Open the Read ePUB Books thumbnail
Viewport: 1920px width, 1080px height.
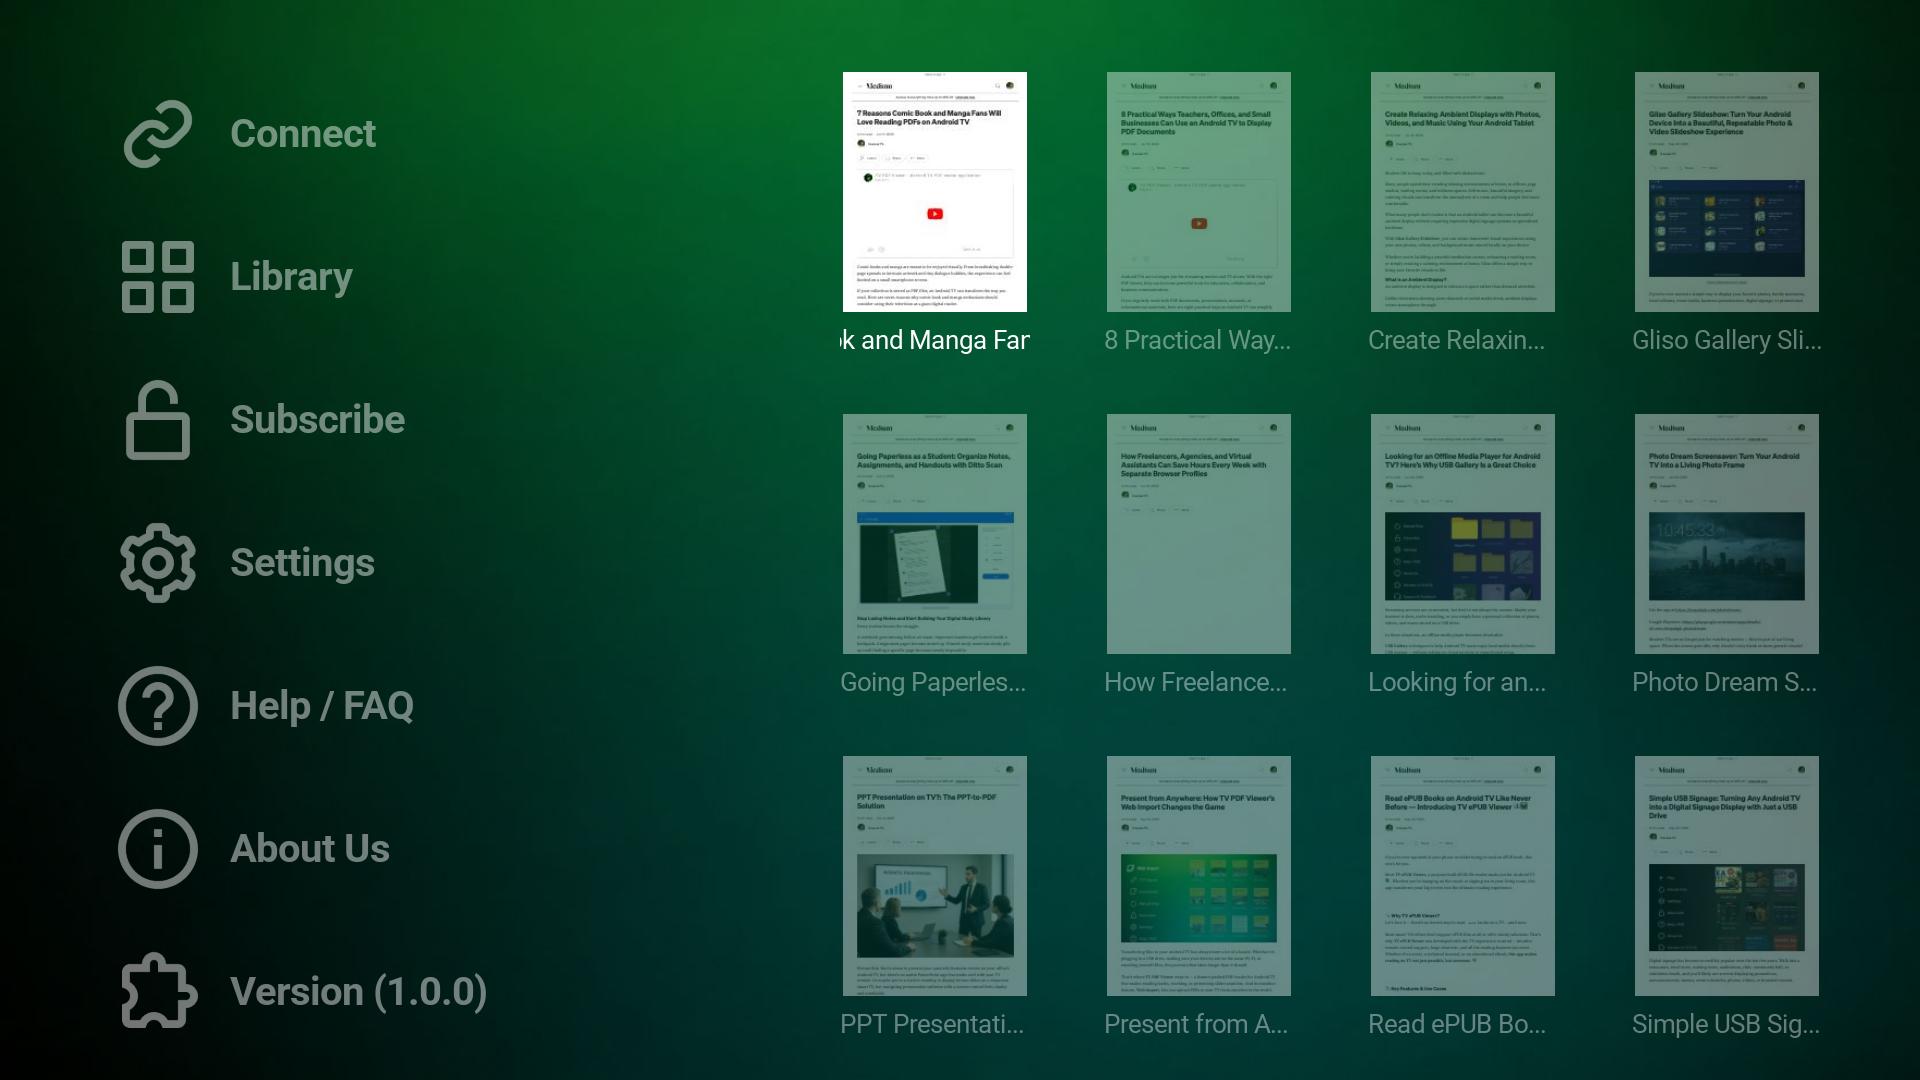[x=1463, y=876]
